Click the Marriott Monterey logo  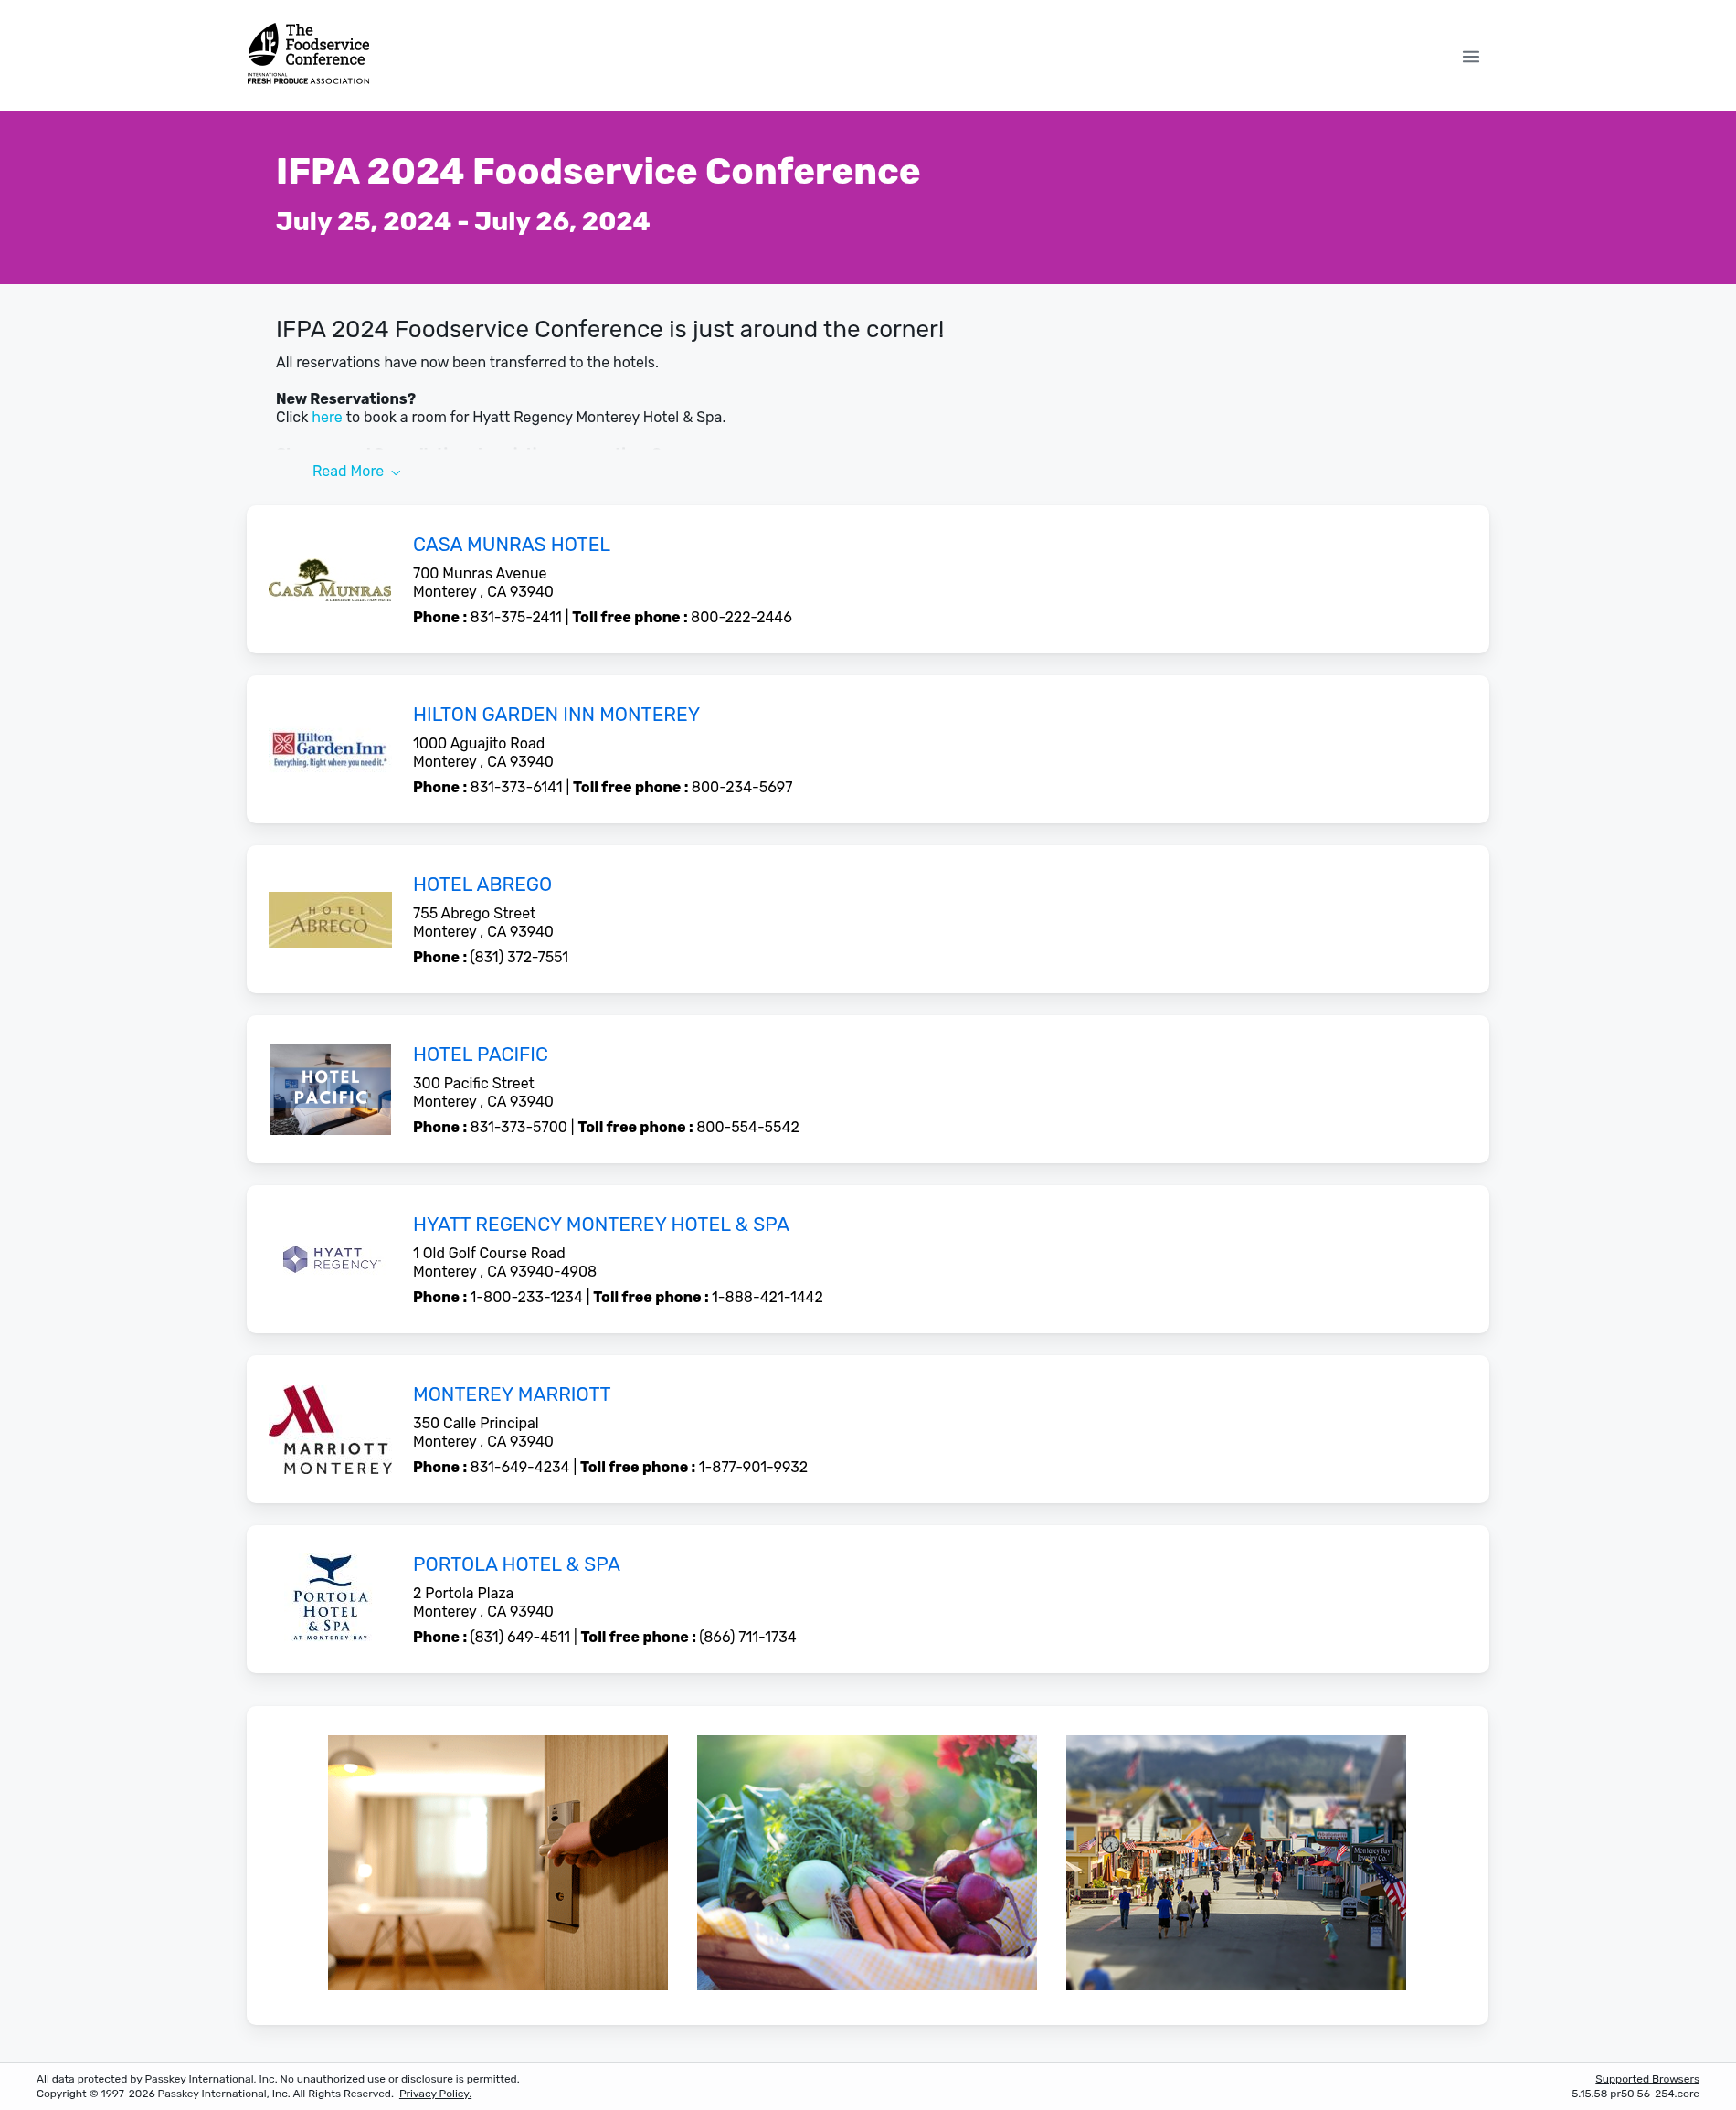(x=329, y=1429)
